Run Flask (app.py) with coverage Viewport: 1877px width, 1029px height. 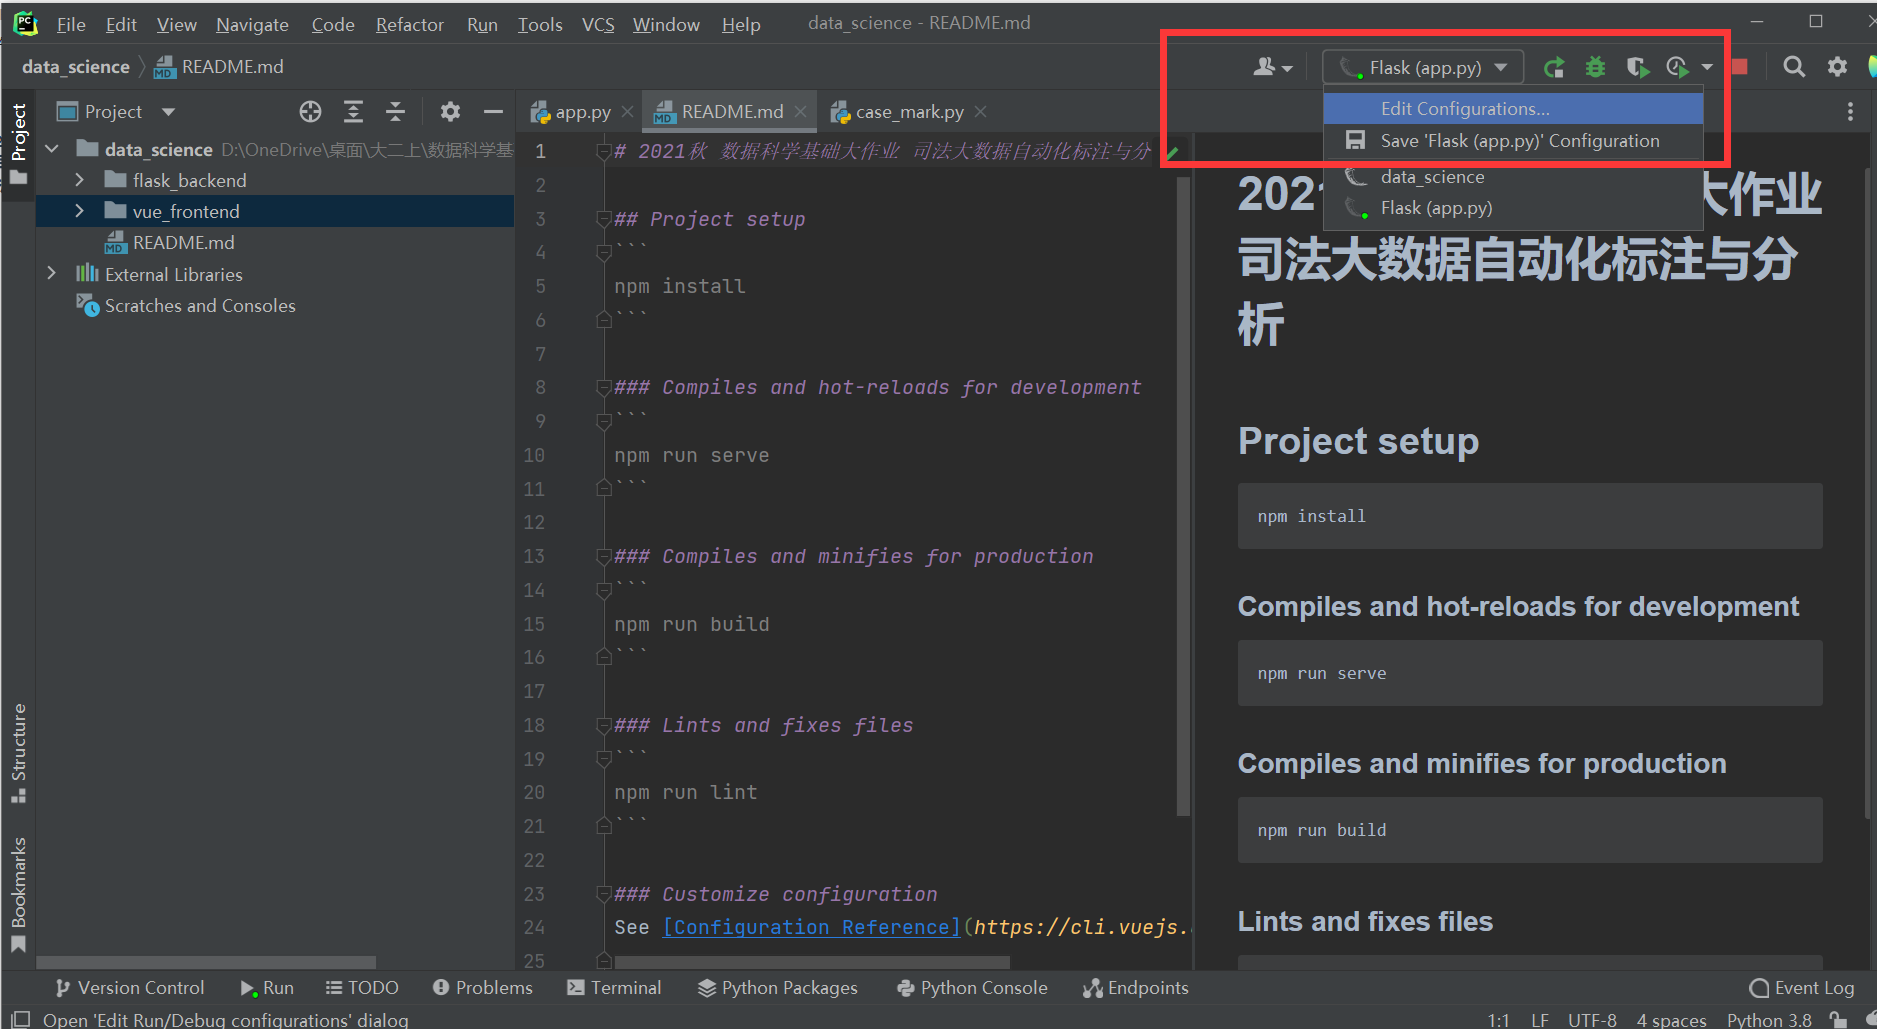[1638, 67]
